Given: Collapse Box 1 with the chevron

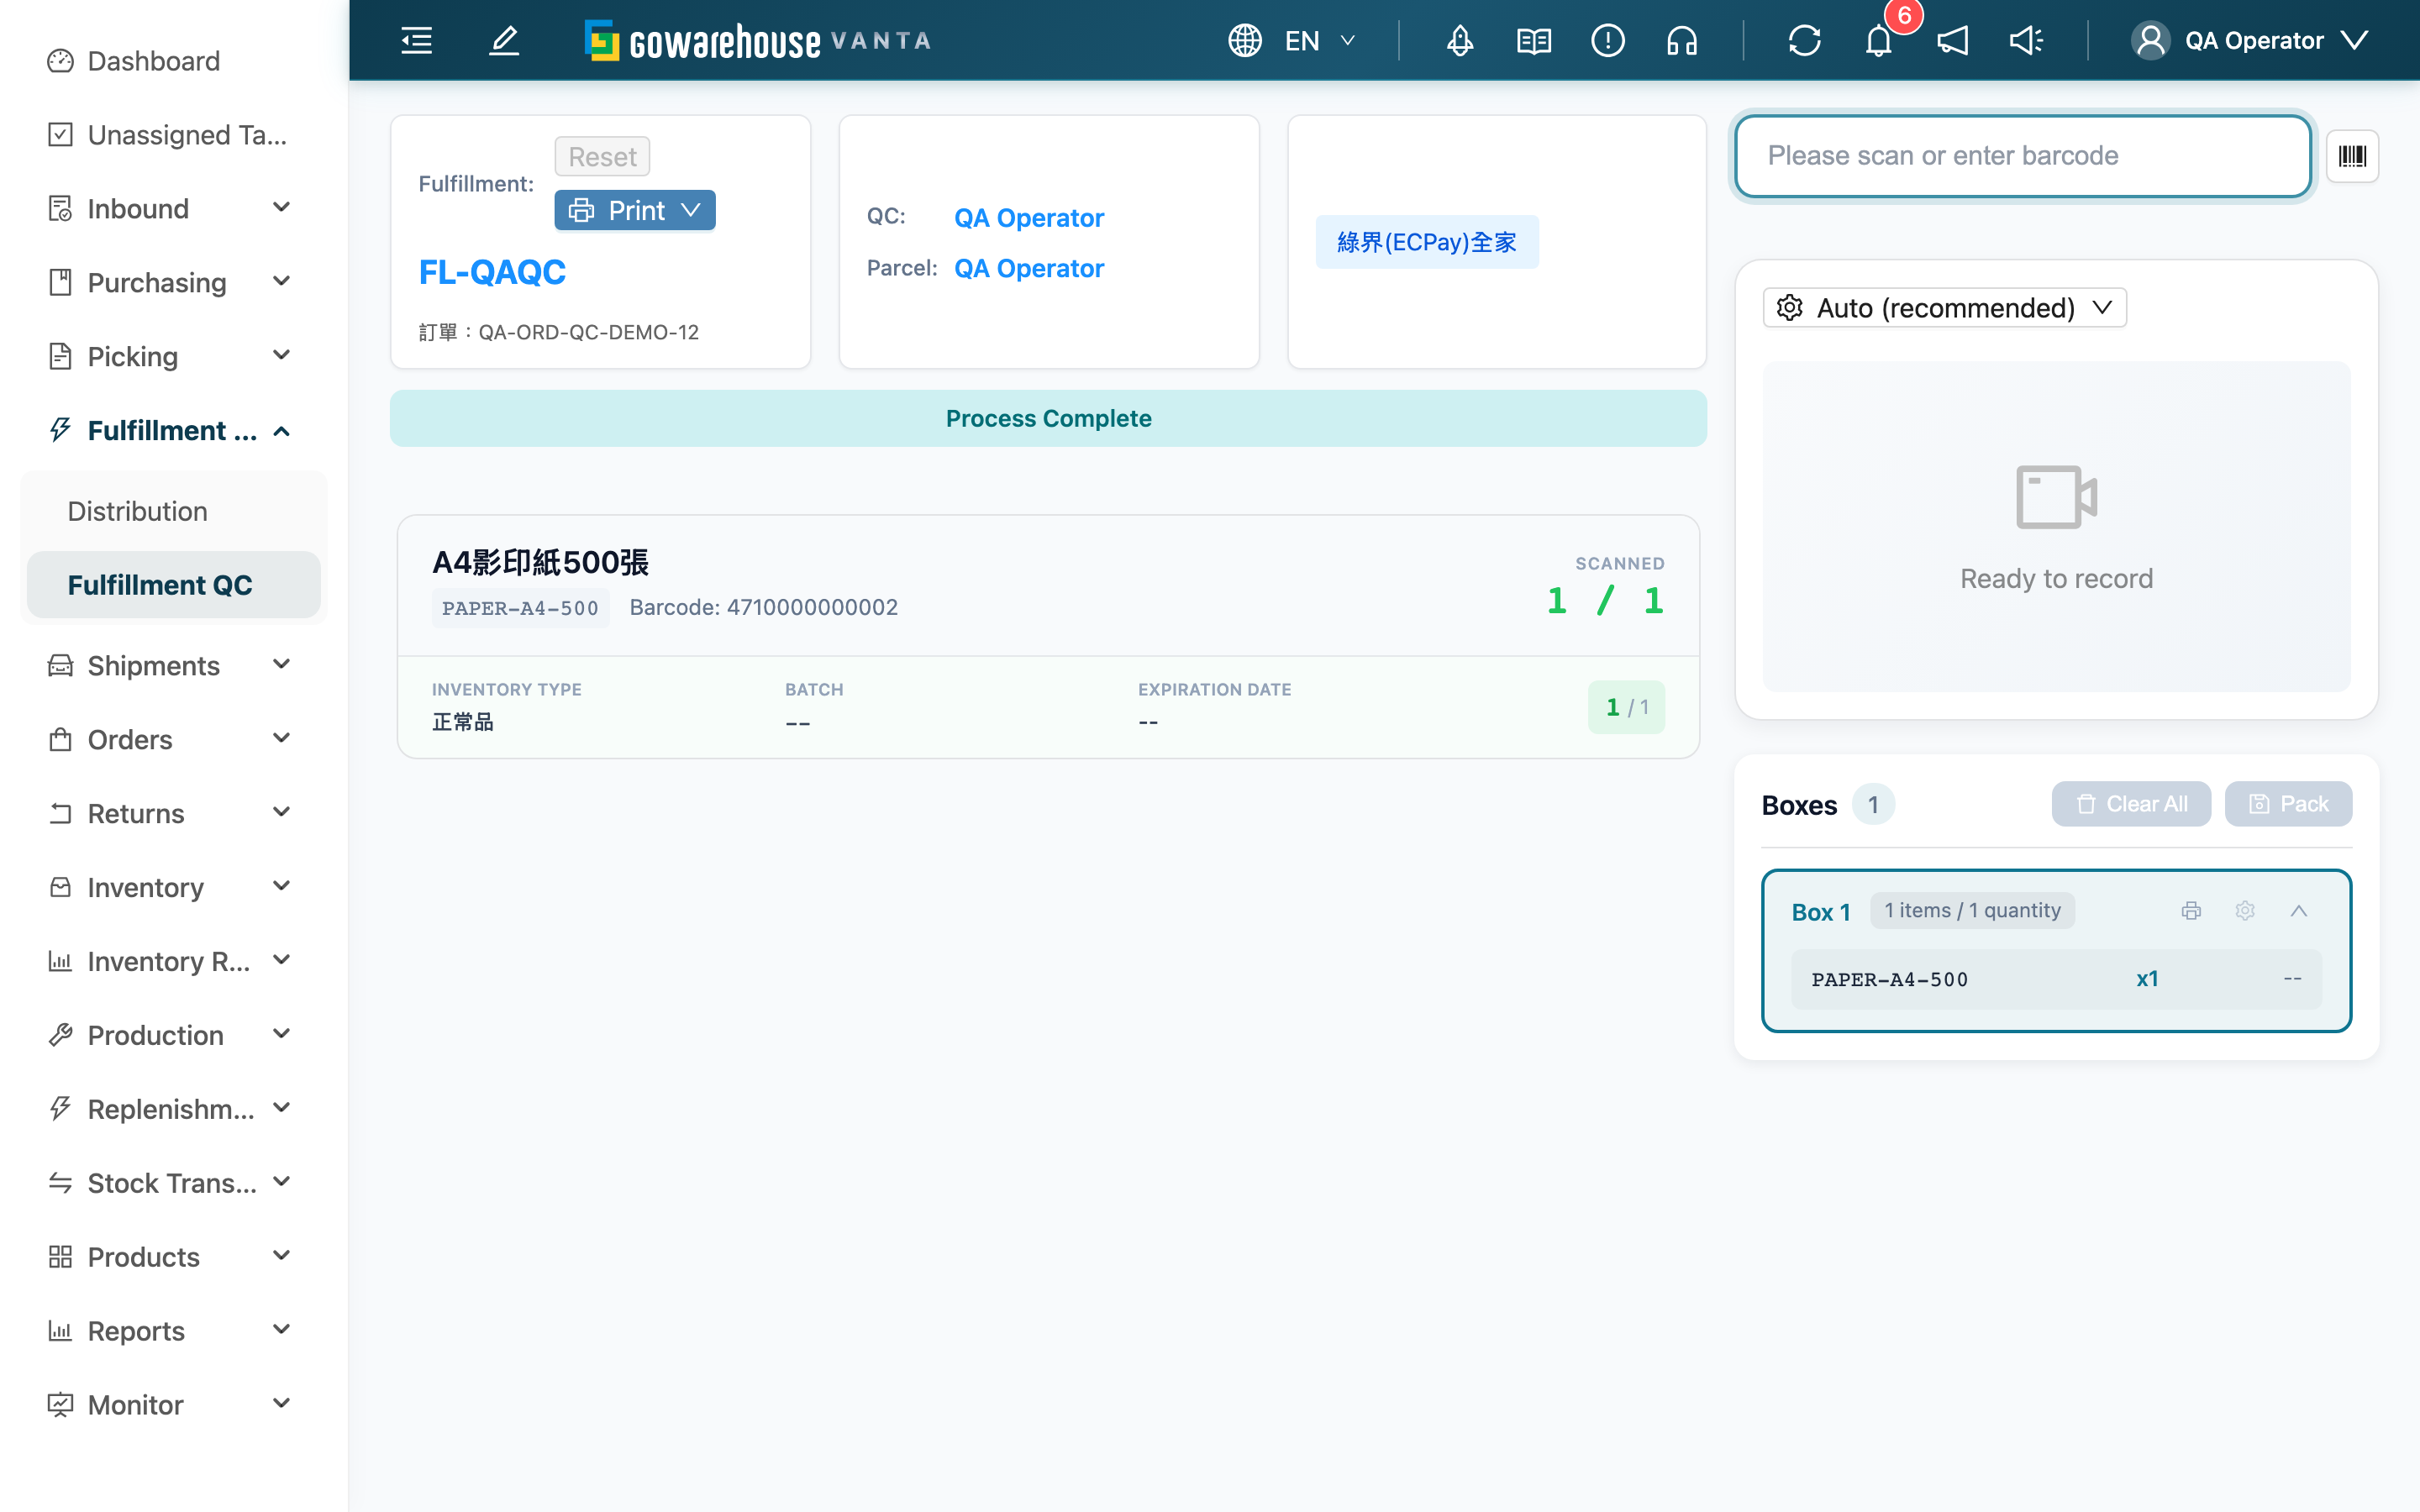Looking at the screenshot, I should point(2299,911).
